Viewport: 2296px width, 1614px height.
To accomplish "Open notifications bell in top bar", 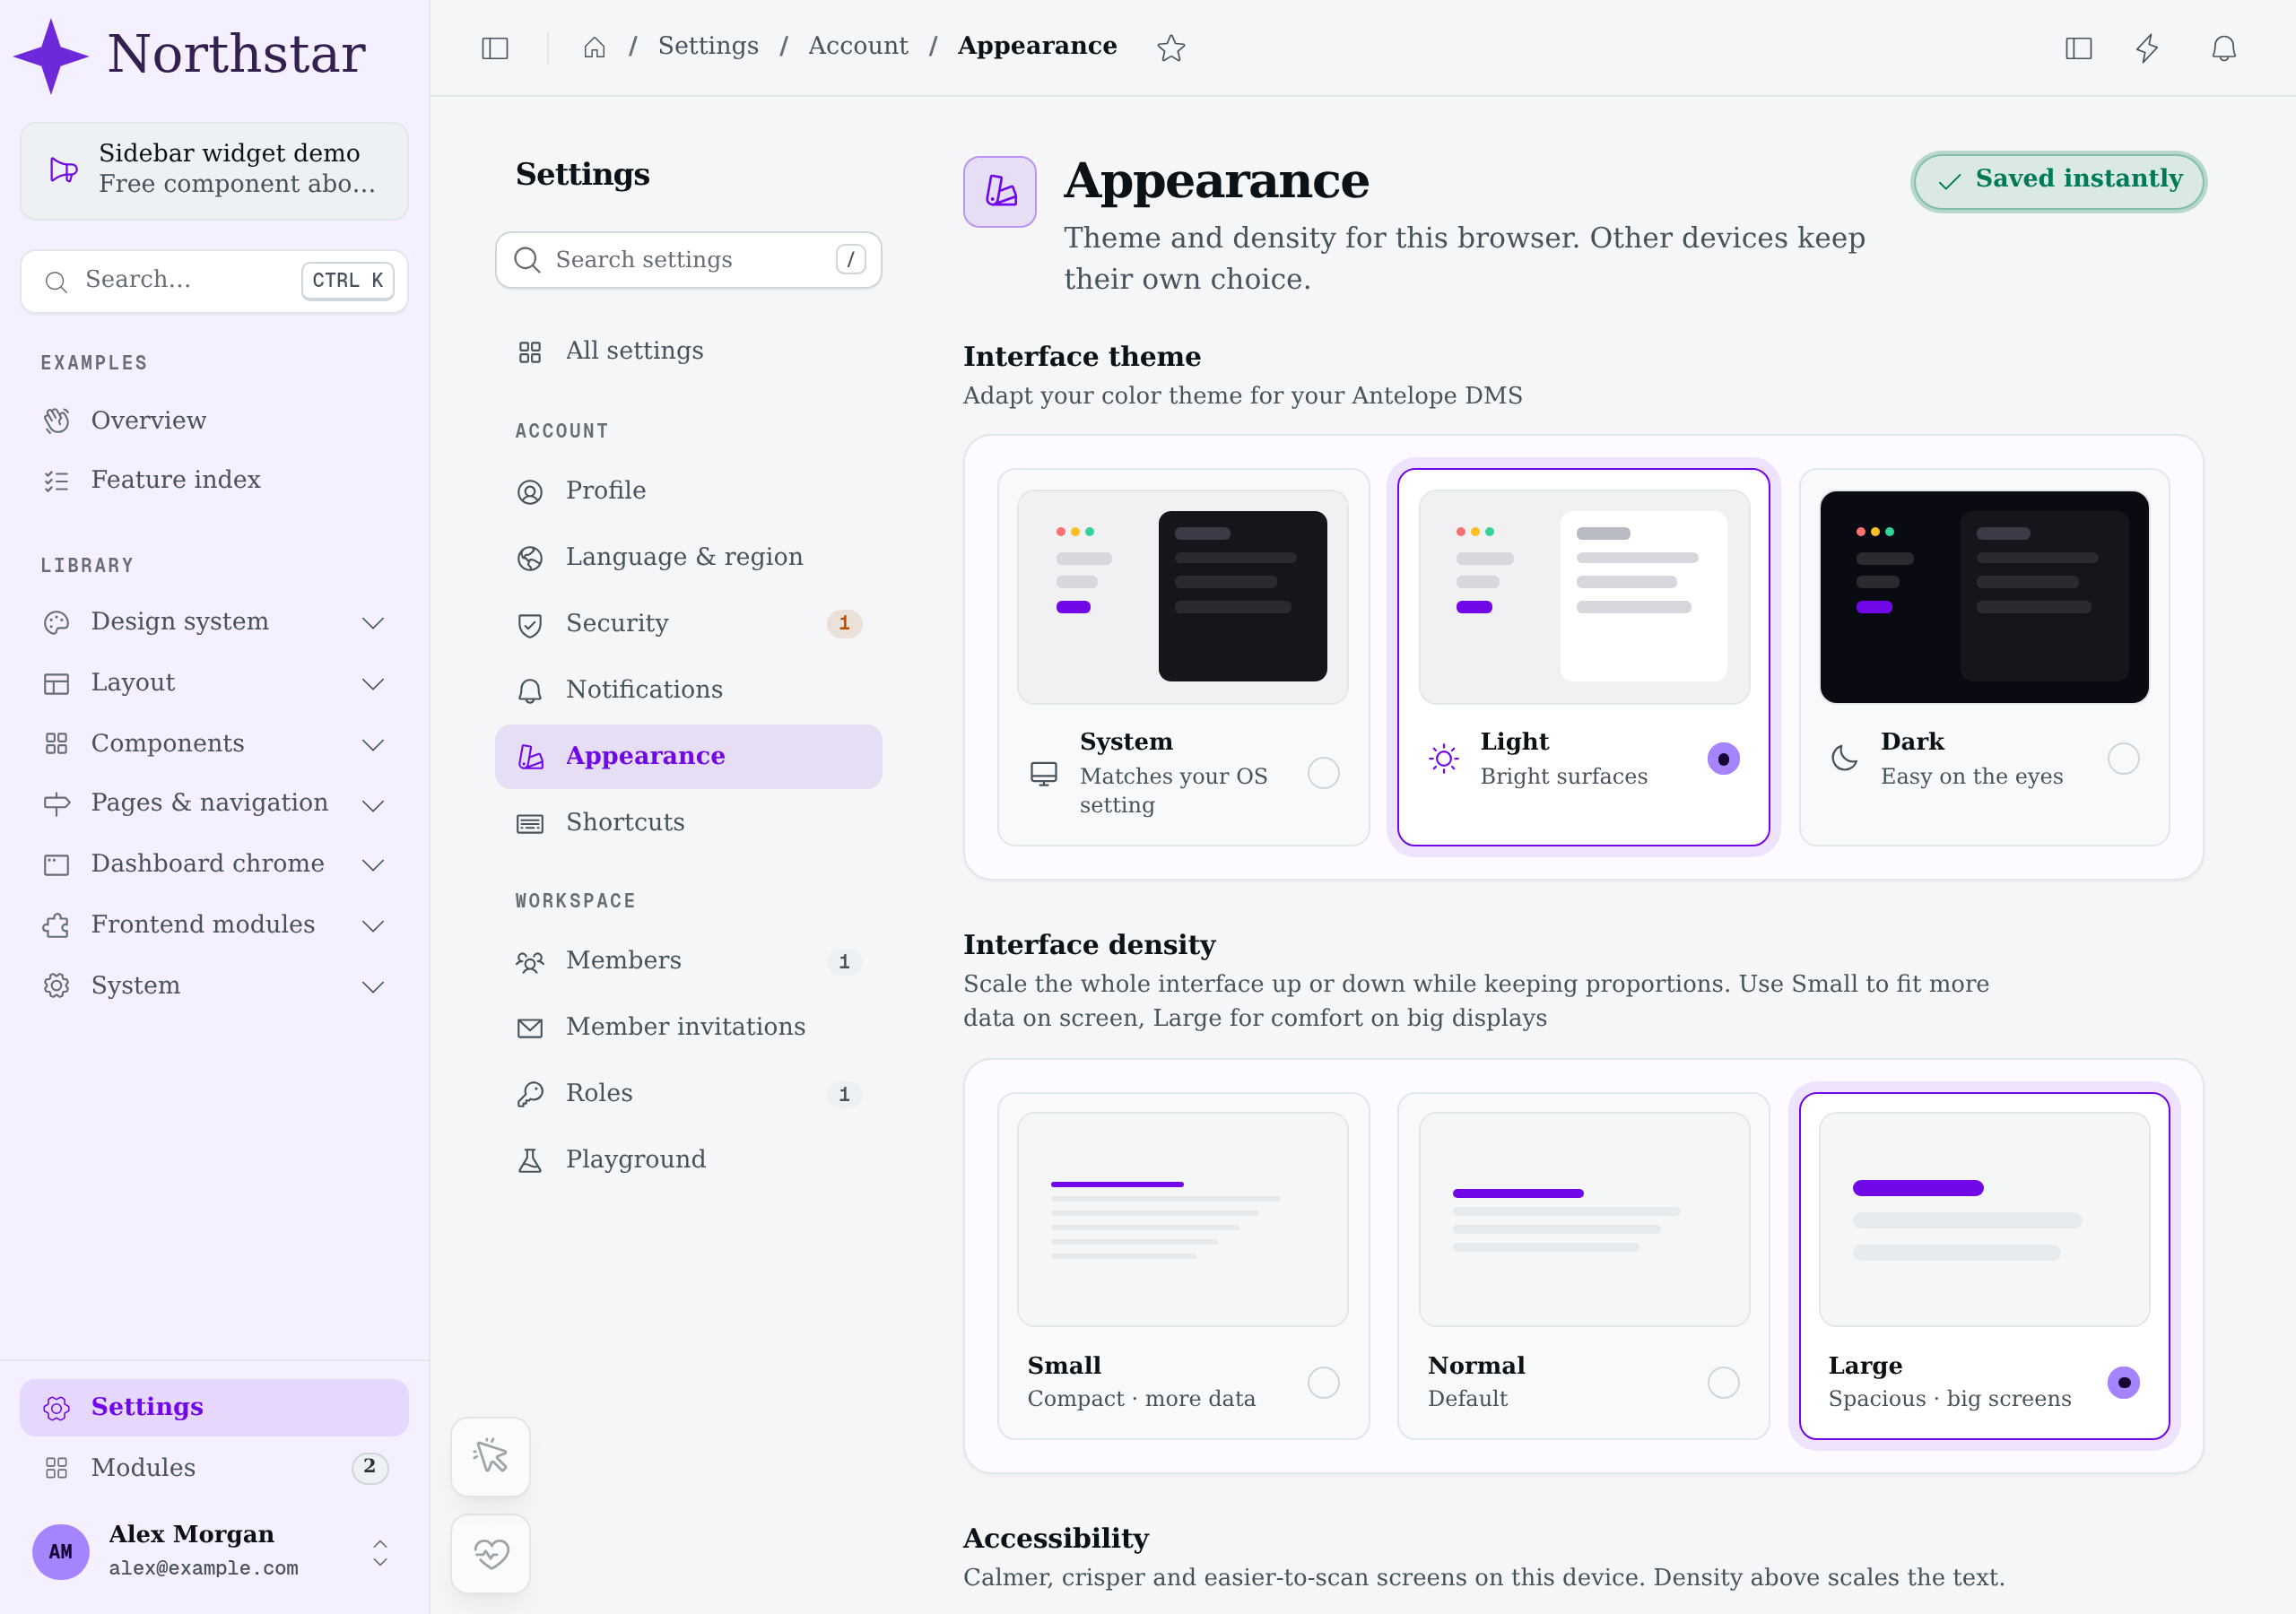I will [2224, 48].
